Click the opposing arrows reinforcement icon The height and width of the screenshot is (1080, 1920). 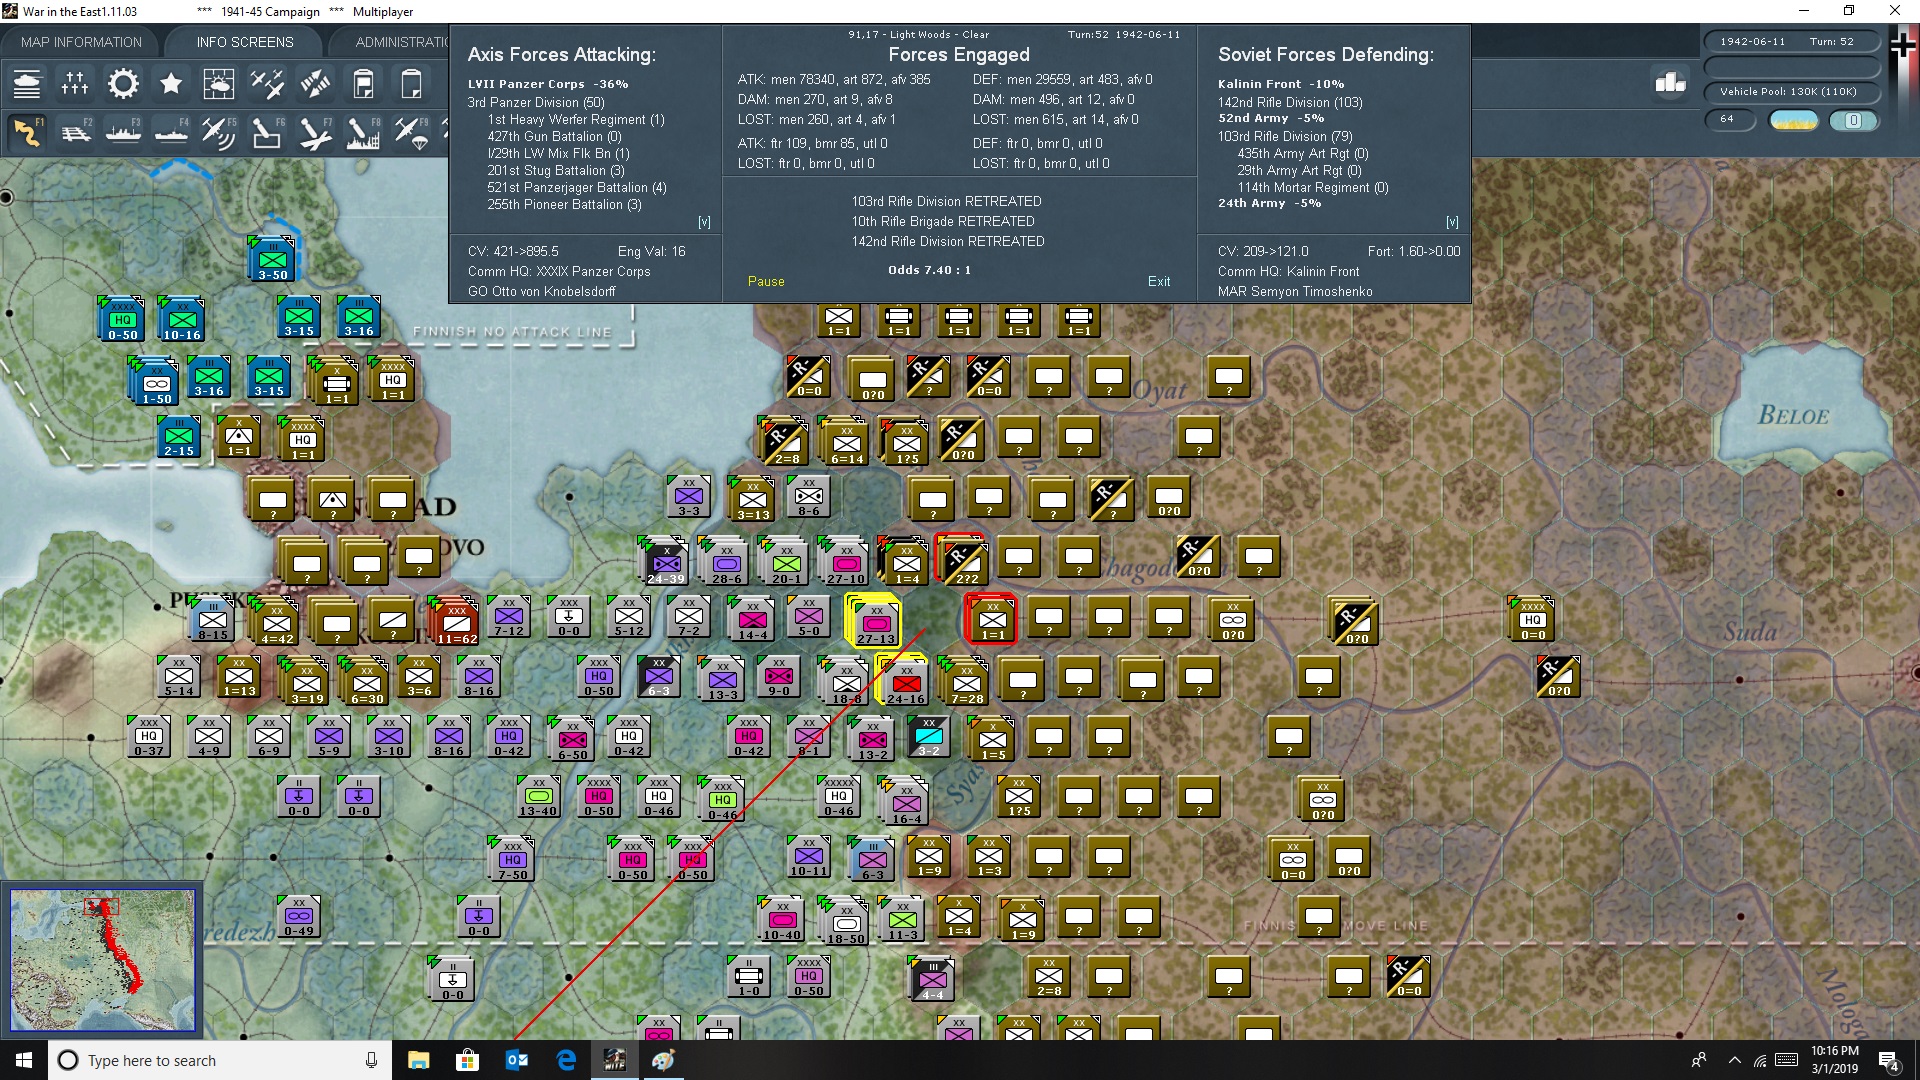point(315,83)
